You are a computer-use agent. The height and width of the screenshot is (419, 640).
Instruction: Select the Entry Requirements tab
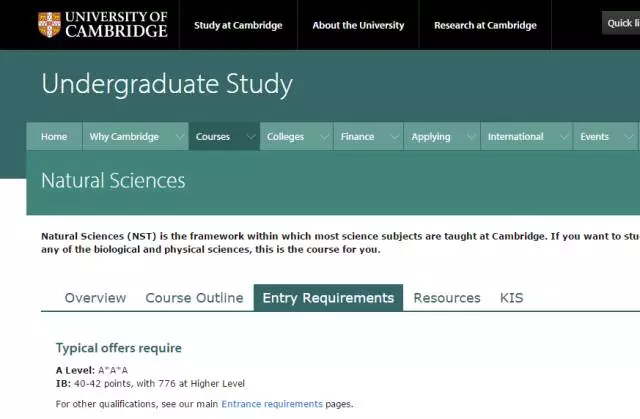pos(328,298)
